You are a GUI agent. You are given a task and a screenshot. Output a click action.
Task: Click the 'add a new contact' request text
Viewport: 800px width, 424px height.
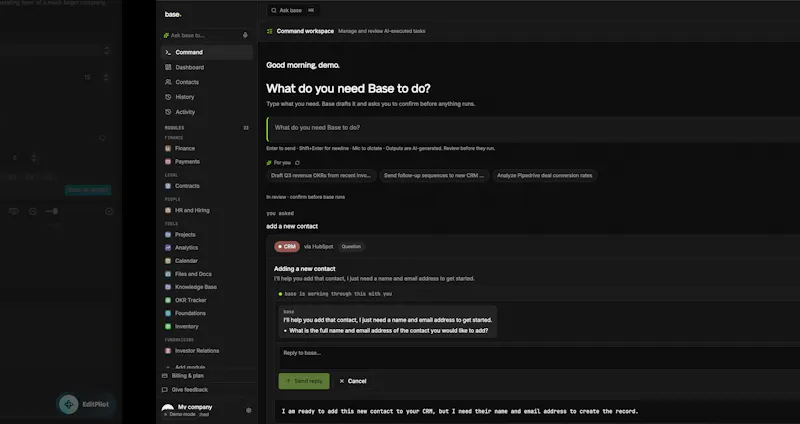click(x=292, y=226)
